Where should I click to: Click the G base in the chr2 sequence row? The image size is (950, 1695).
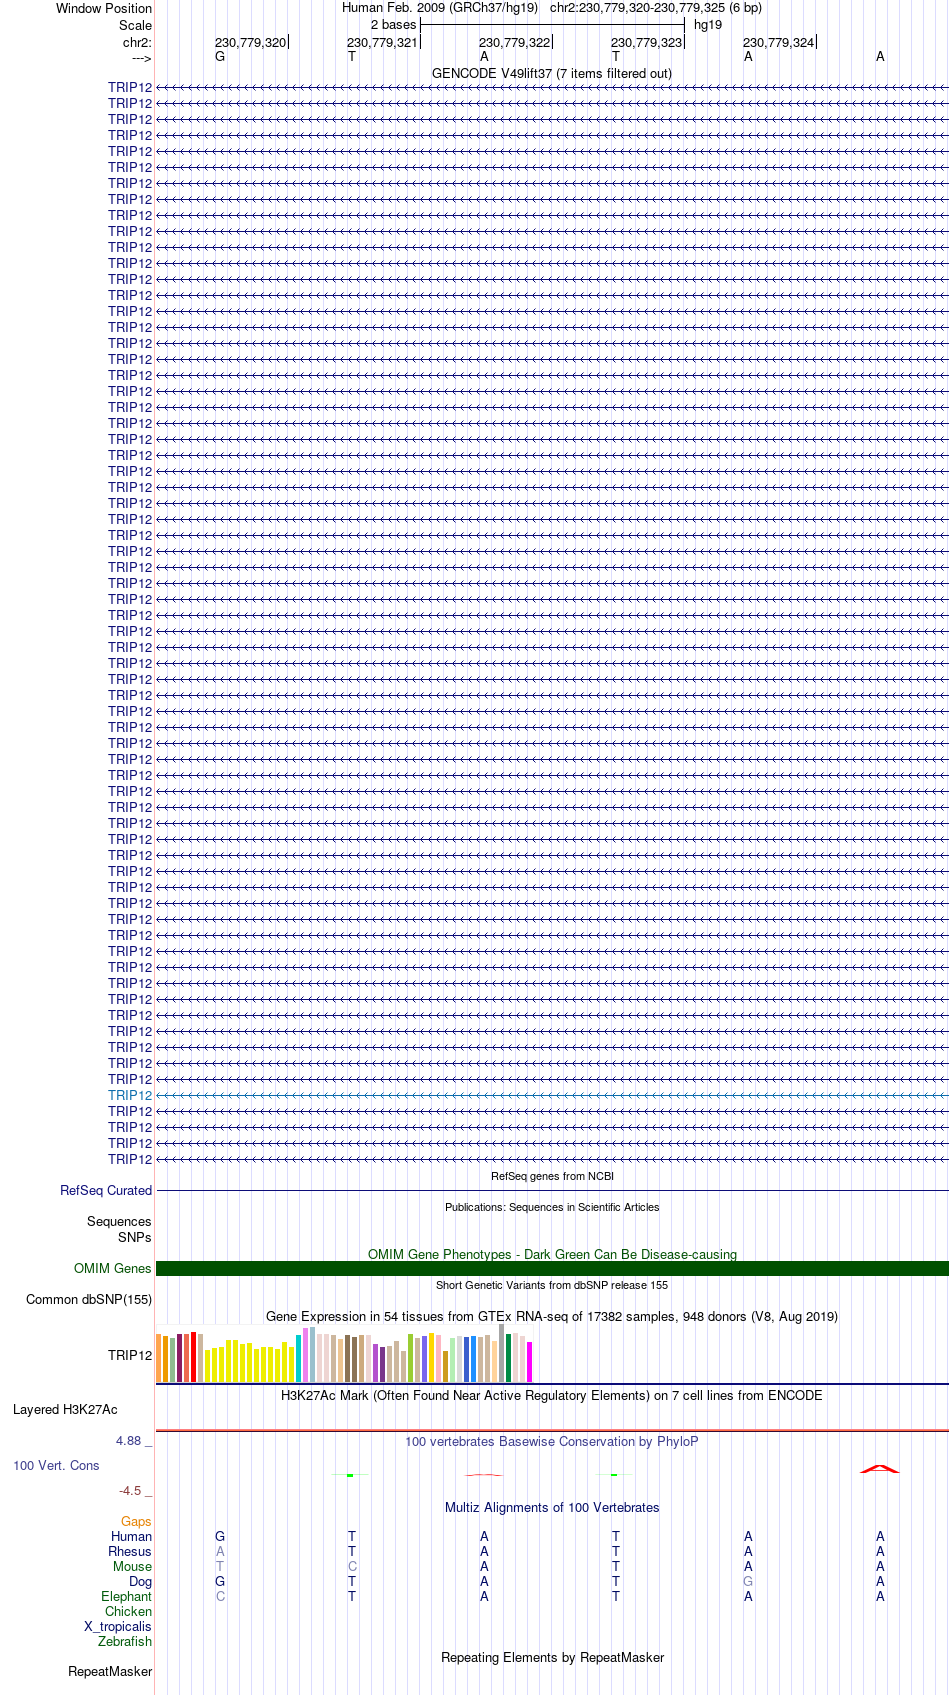point(220,57)
